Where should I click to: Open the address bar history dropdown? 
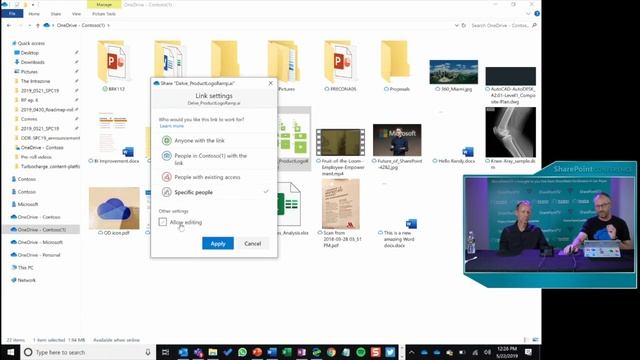pos(456,25)
